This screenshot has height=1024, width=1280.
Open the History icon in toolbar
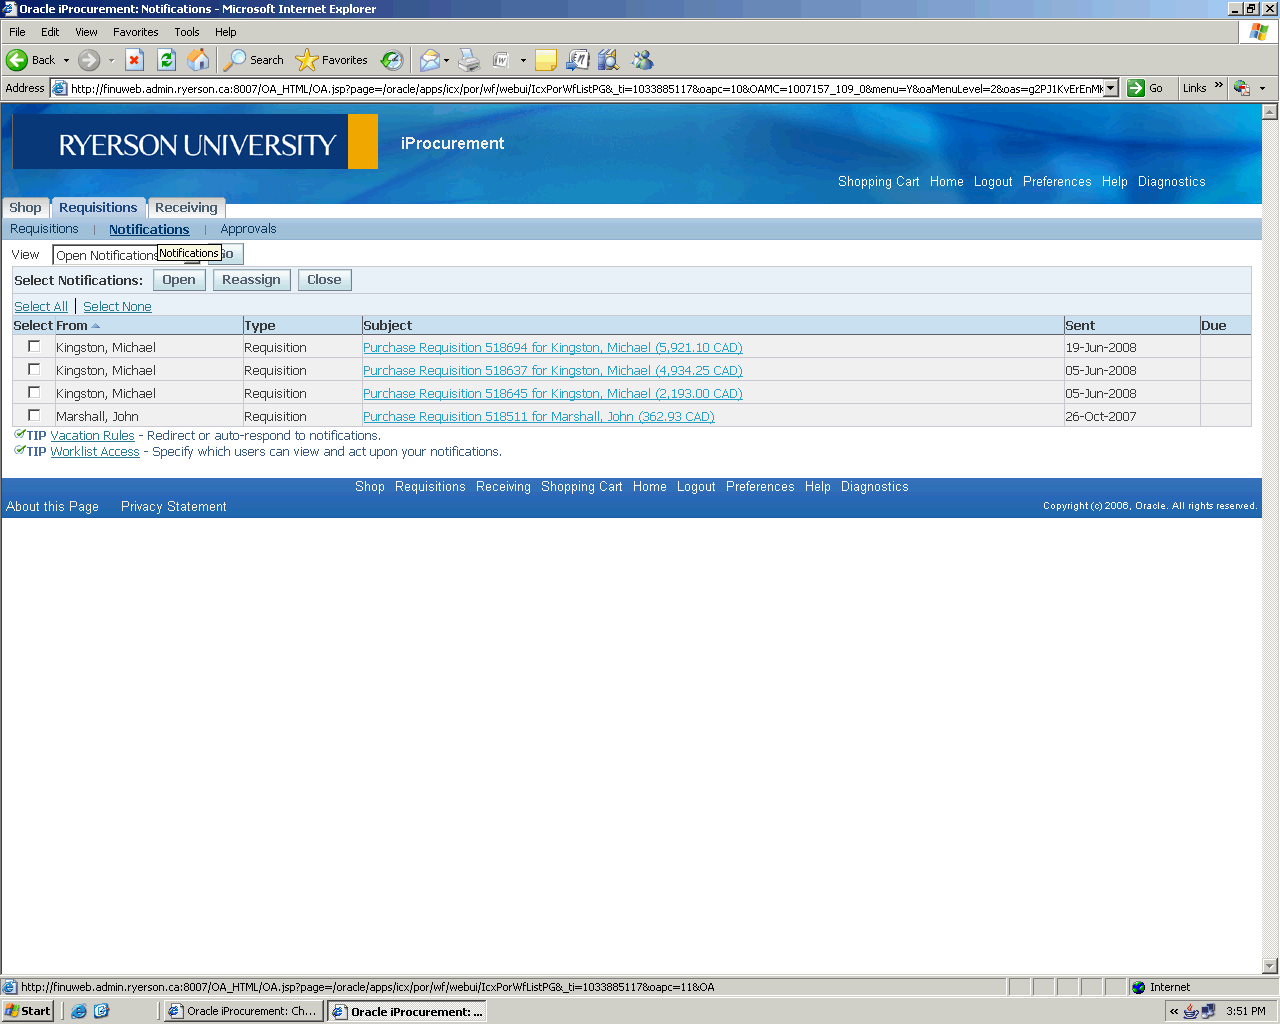pos(392,60)
